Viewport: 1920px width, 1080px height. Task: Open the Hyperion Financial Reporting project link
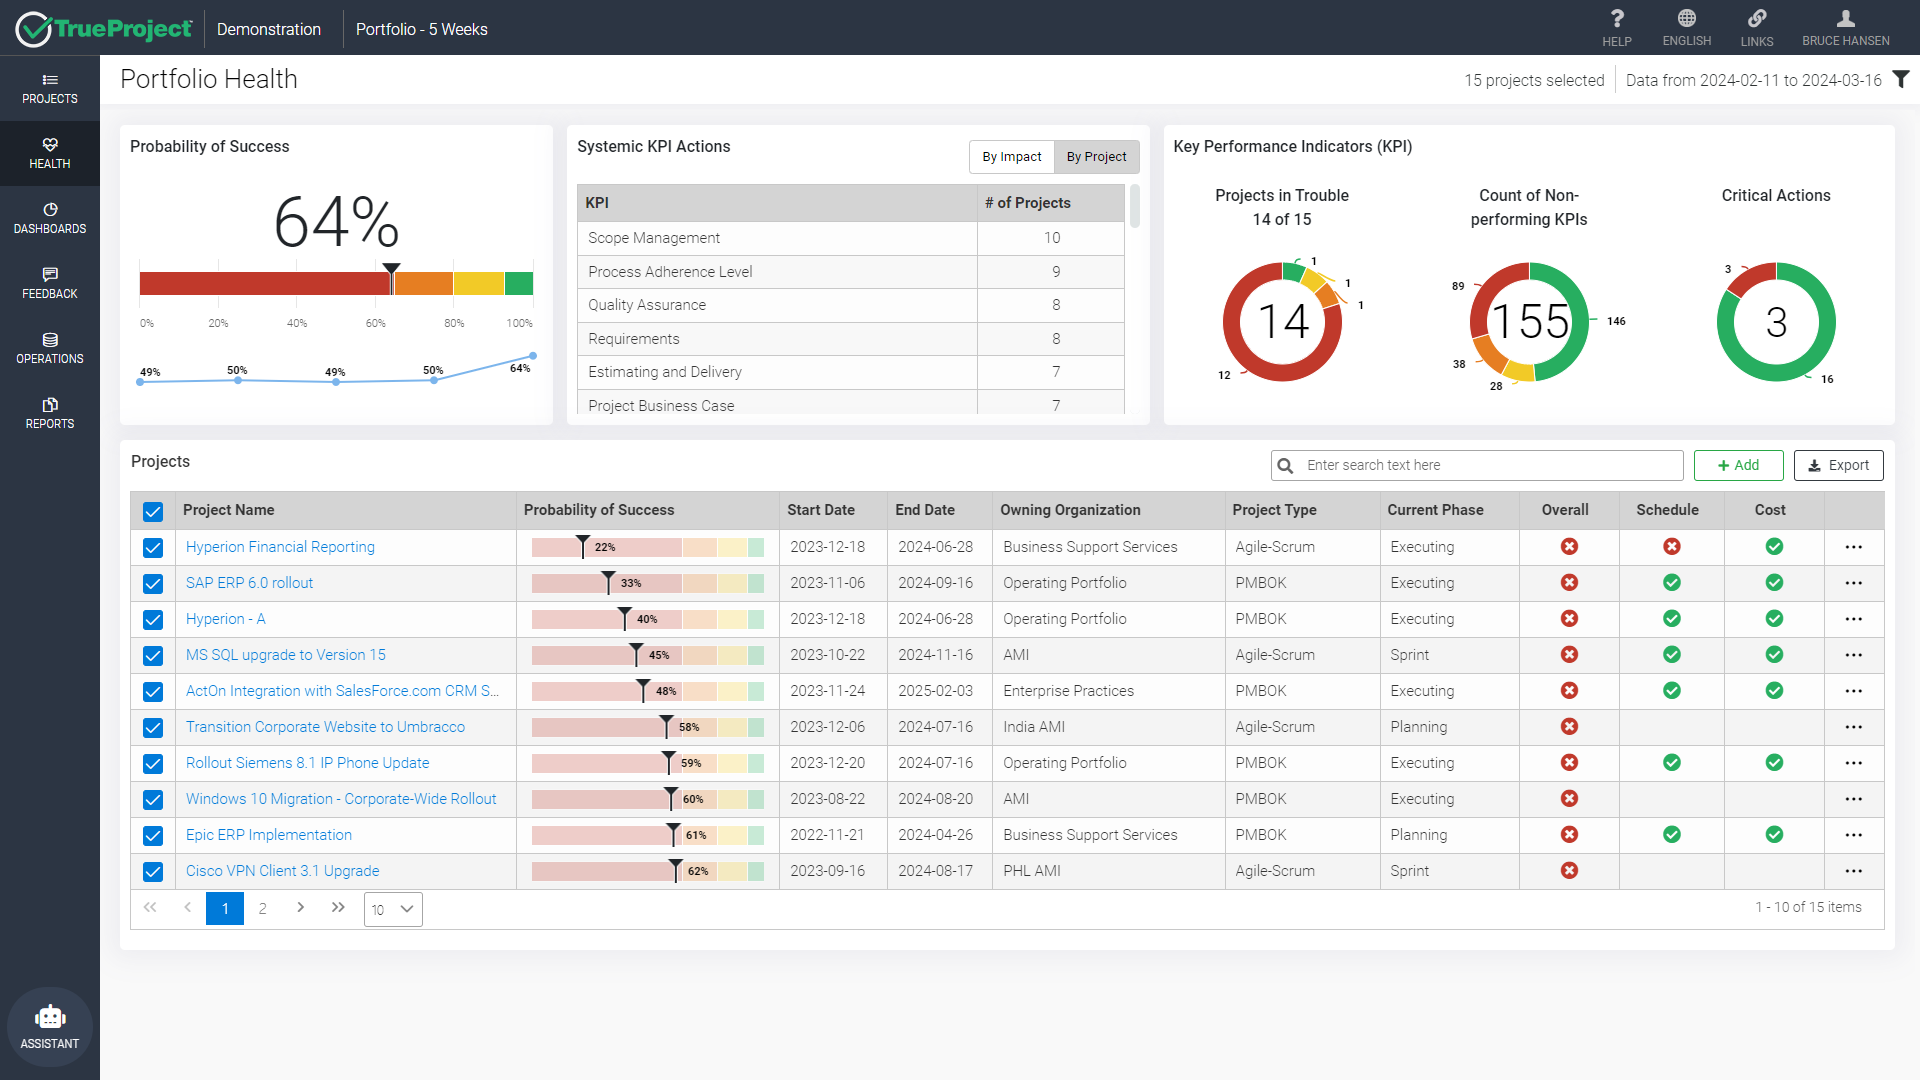pos(279,547)
